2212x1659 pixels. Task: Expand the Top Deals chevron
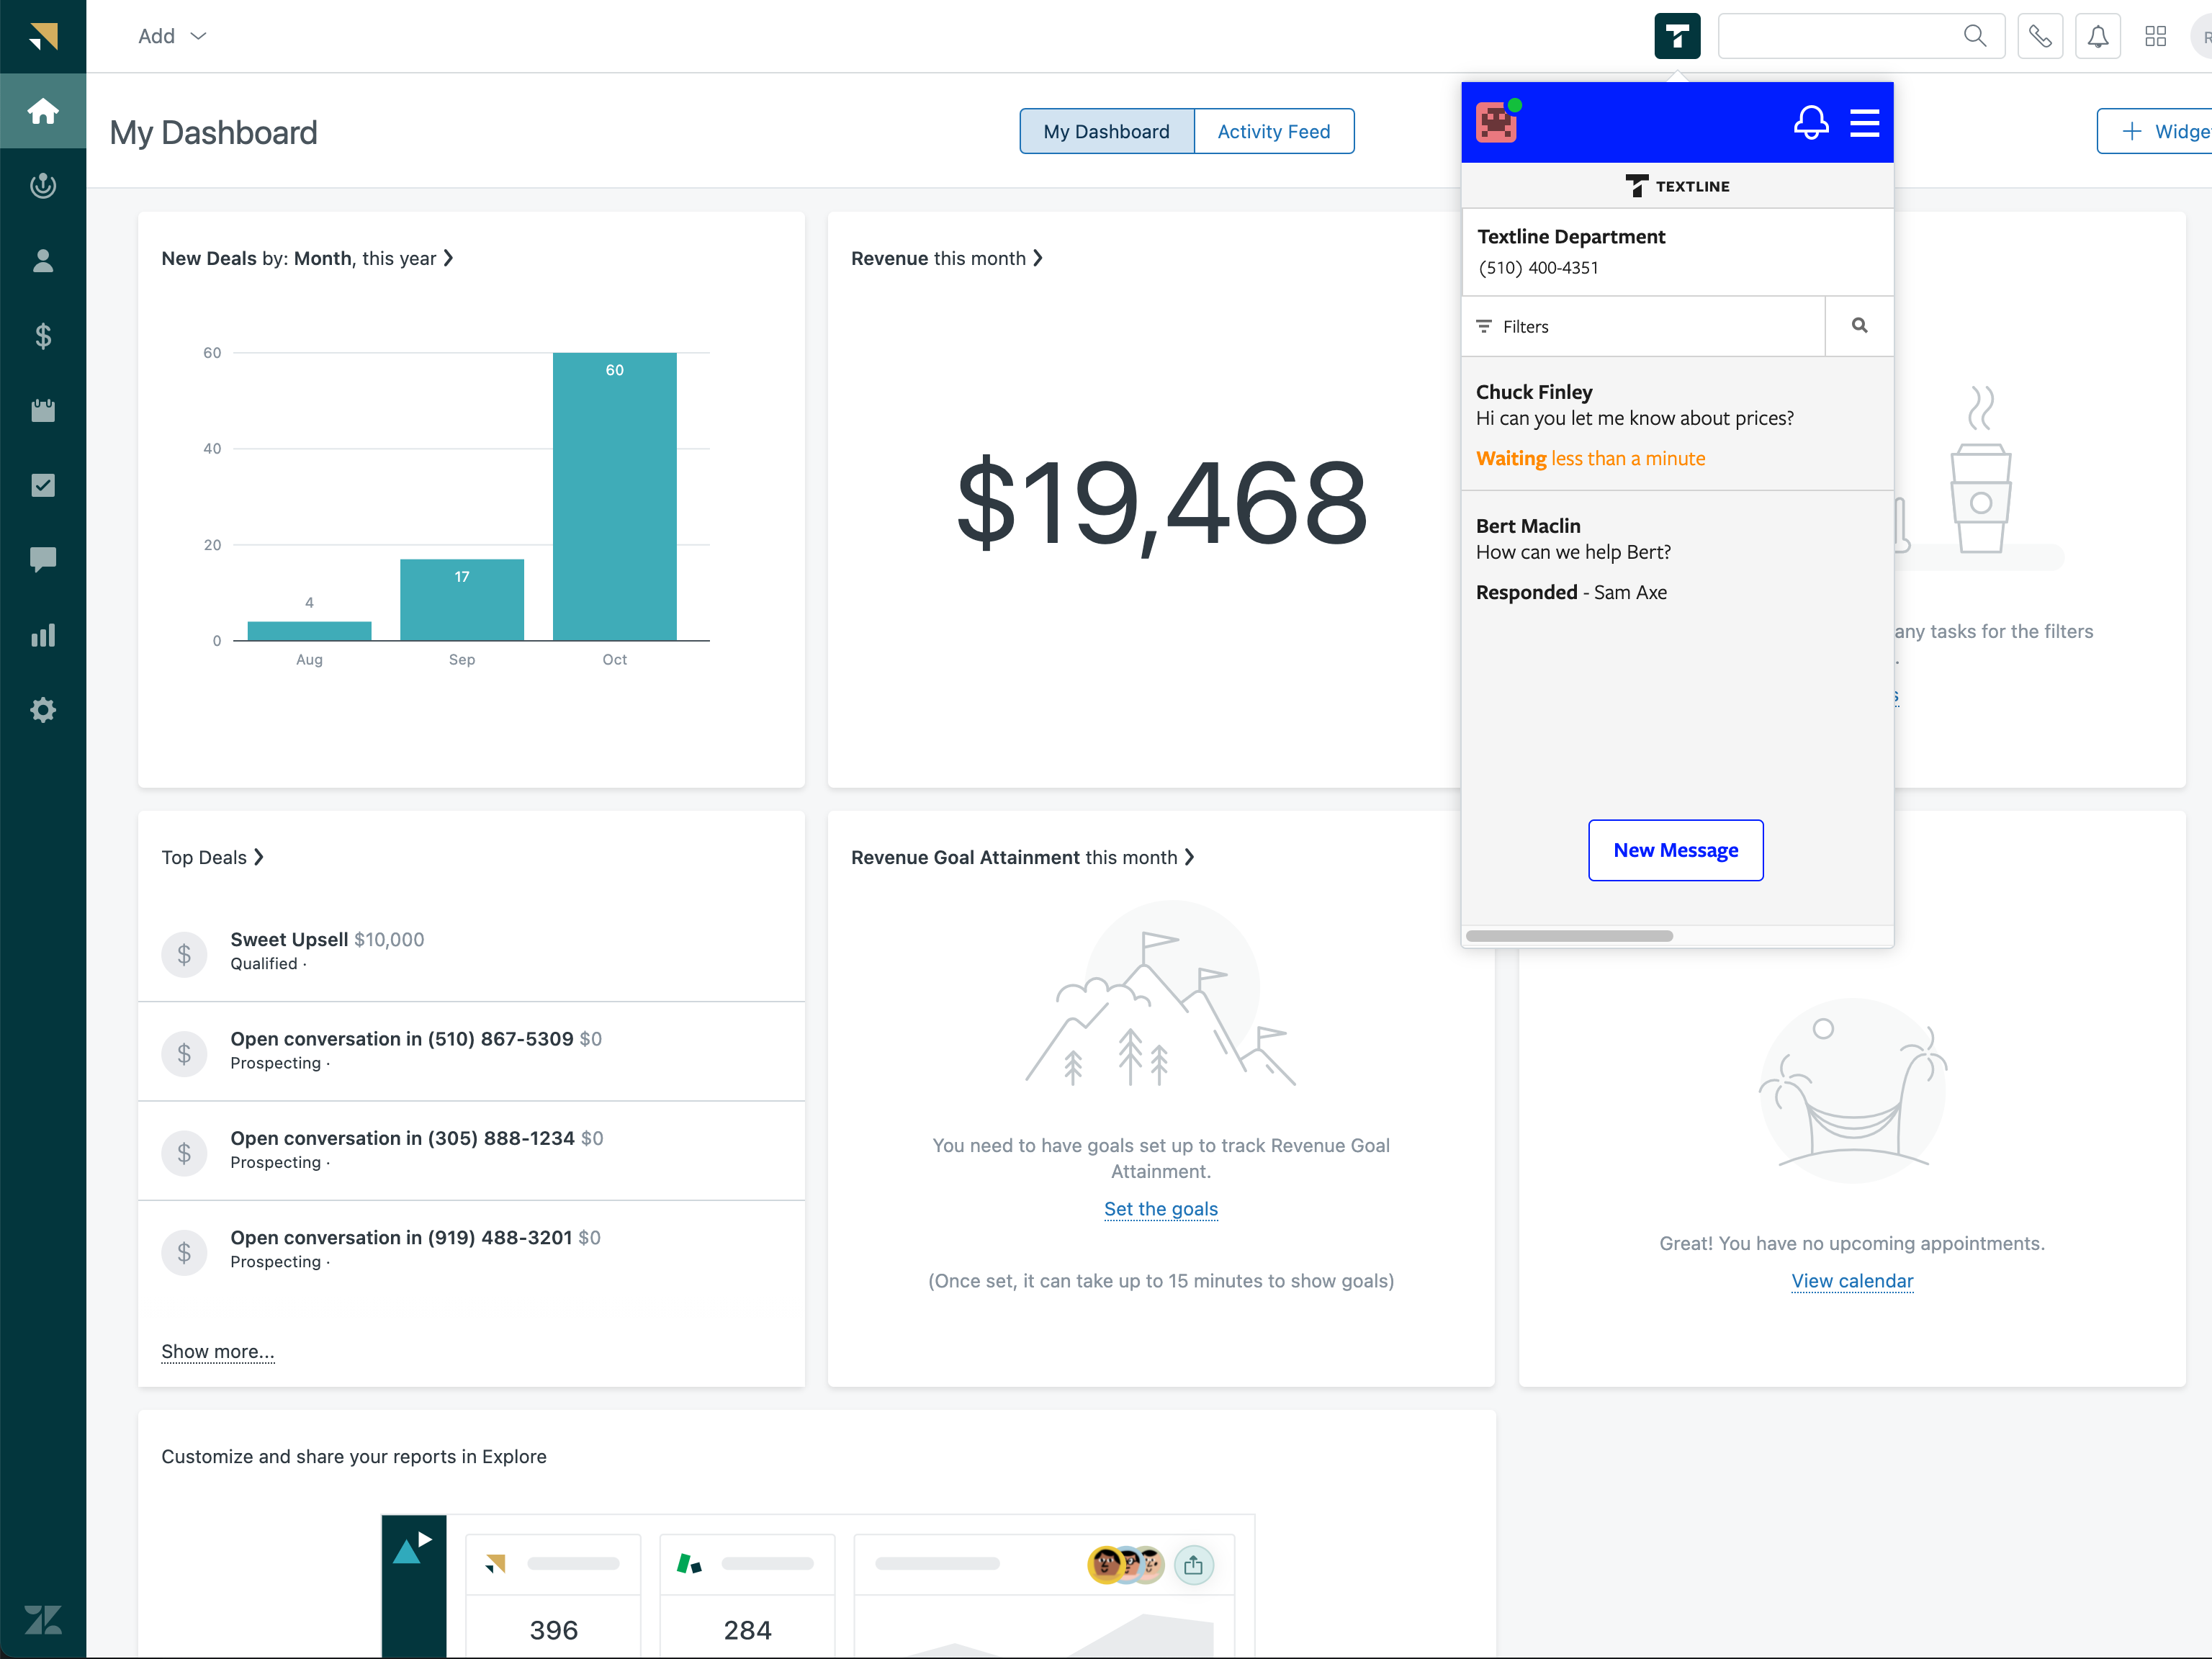[259, 857]
